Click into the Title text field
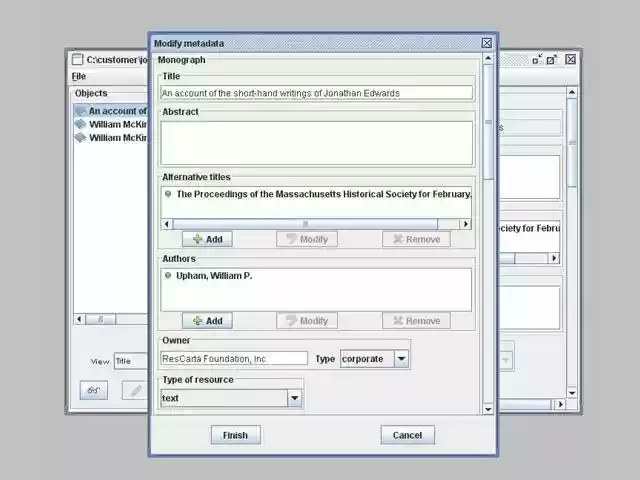 click(316, 93)
